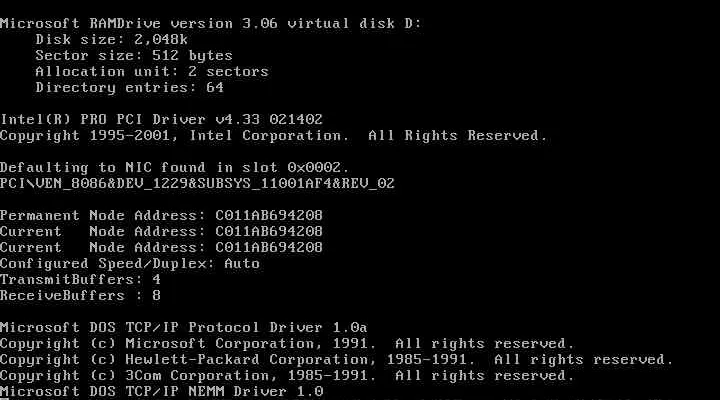Click the Intel PRO PCI Driver v4.33 line
This screenshot has width=720, height=400.
(161, 119)
